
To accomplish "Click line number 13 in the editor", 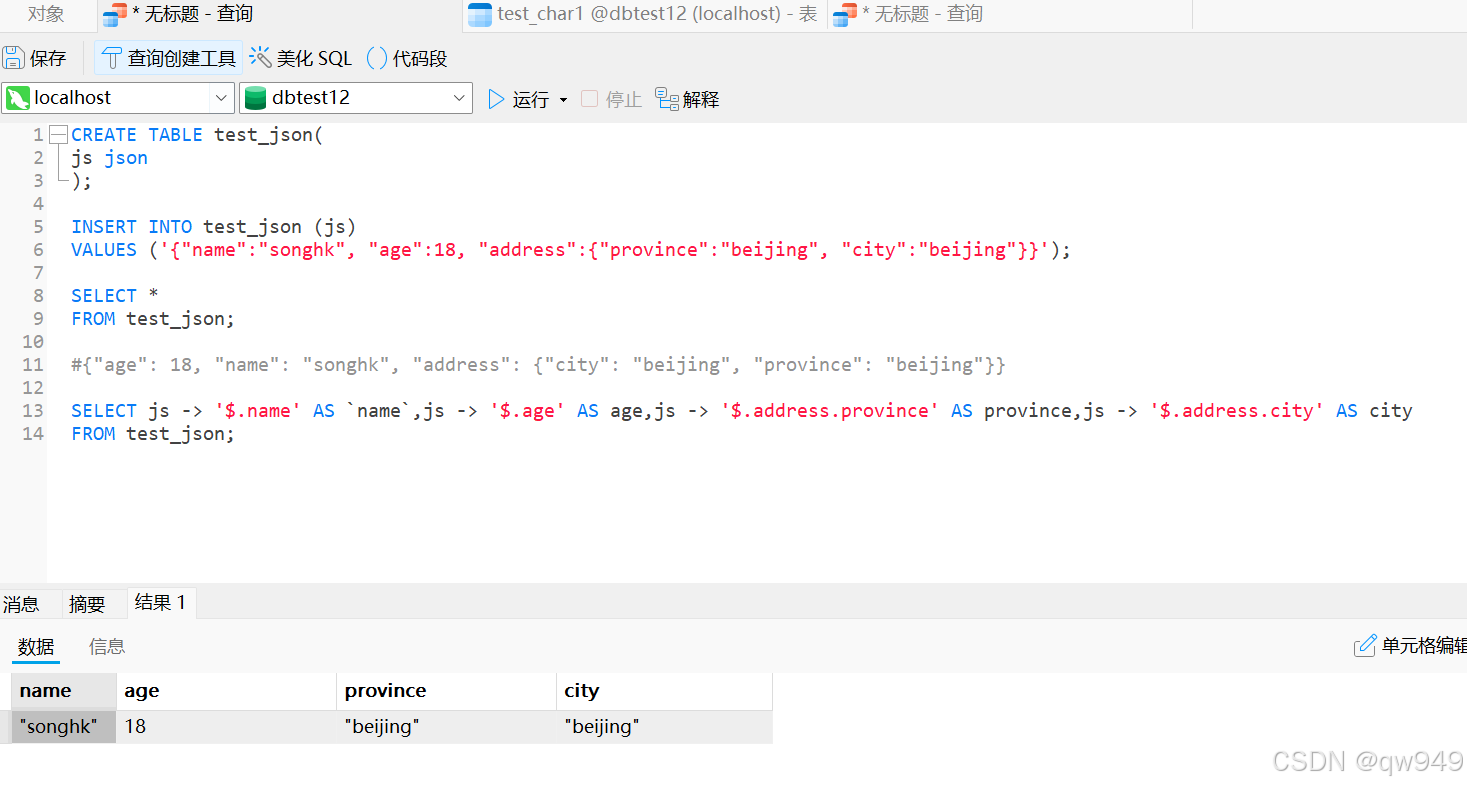I will tap(33, 410).
